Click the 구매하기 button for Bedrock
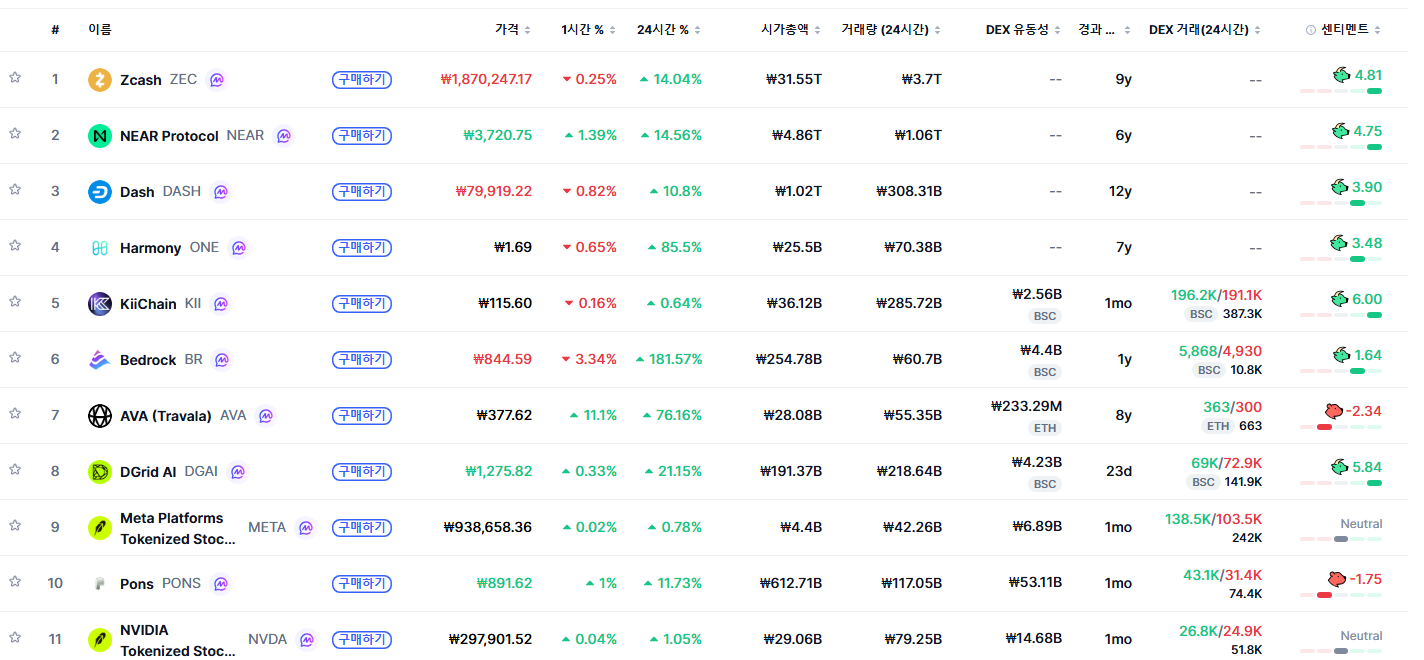The height and width of the screenshot is (660, 1424). 362,359
